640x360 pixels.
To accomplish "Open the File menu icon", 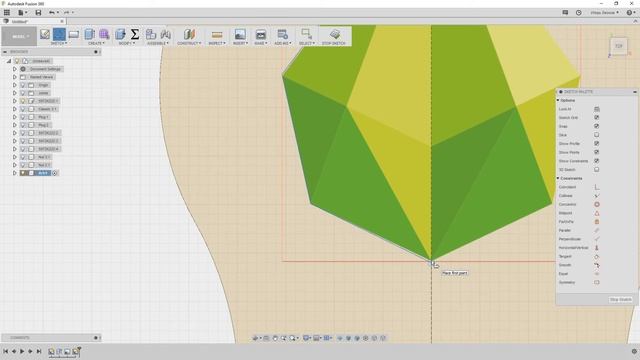I will pyautogui.click(x=21, y=13).
